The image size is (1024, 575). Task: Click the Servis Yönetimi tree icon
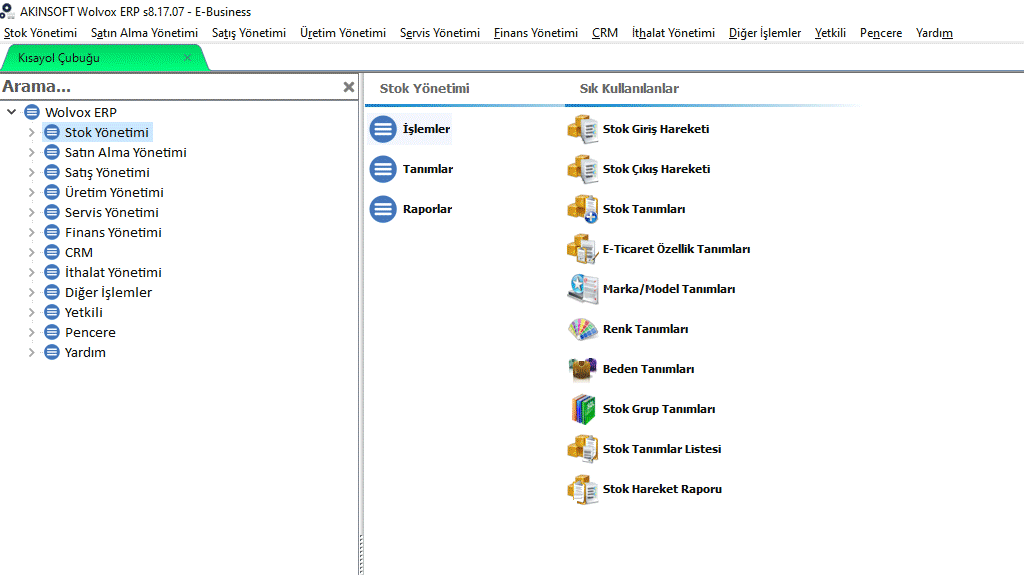(52, 212)
